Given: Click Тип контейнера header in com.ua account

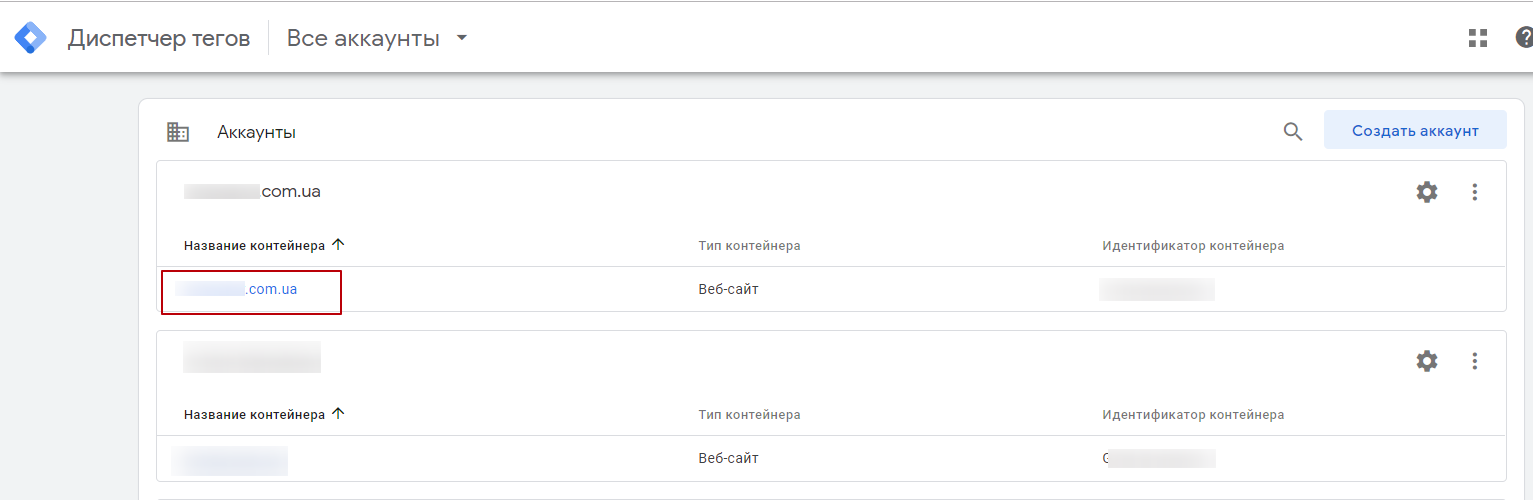Looking at the screenshot, I should click(x=749, y=245).
